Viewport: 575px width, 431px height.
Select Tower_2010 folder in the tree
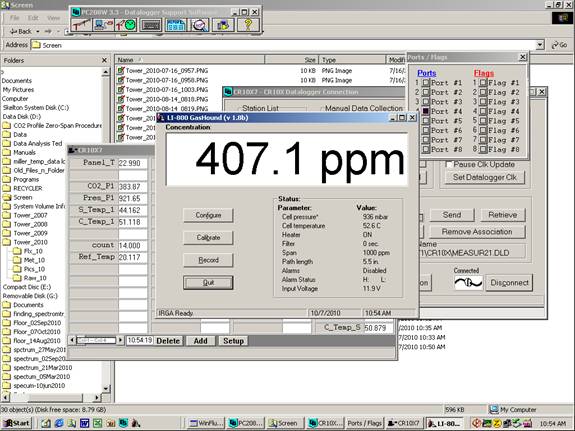click(x=30, y=242)
